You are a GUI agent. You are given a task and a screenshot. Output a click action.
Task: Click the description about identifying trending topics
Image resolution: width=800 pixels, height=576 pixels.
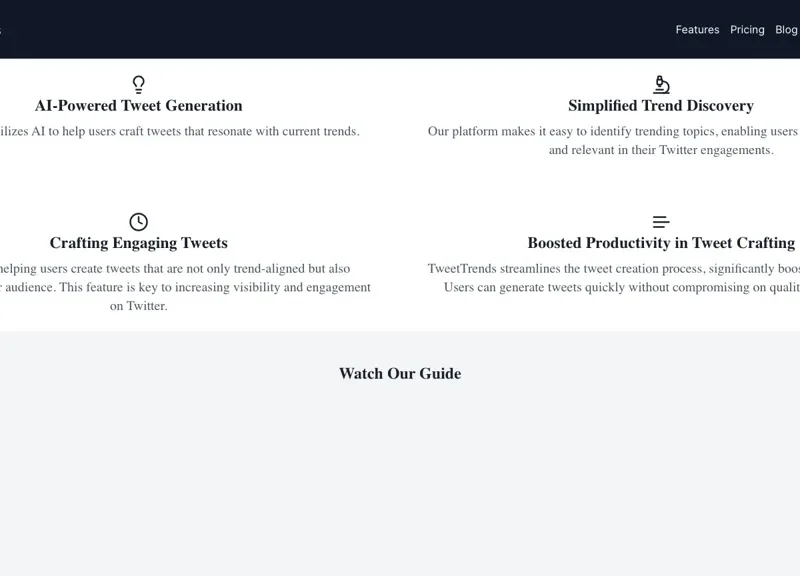(x=612, y=140)
